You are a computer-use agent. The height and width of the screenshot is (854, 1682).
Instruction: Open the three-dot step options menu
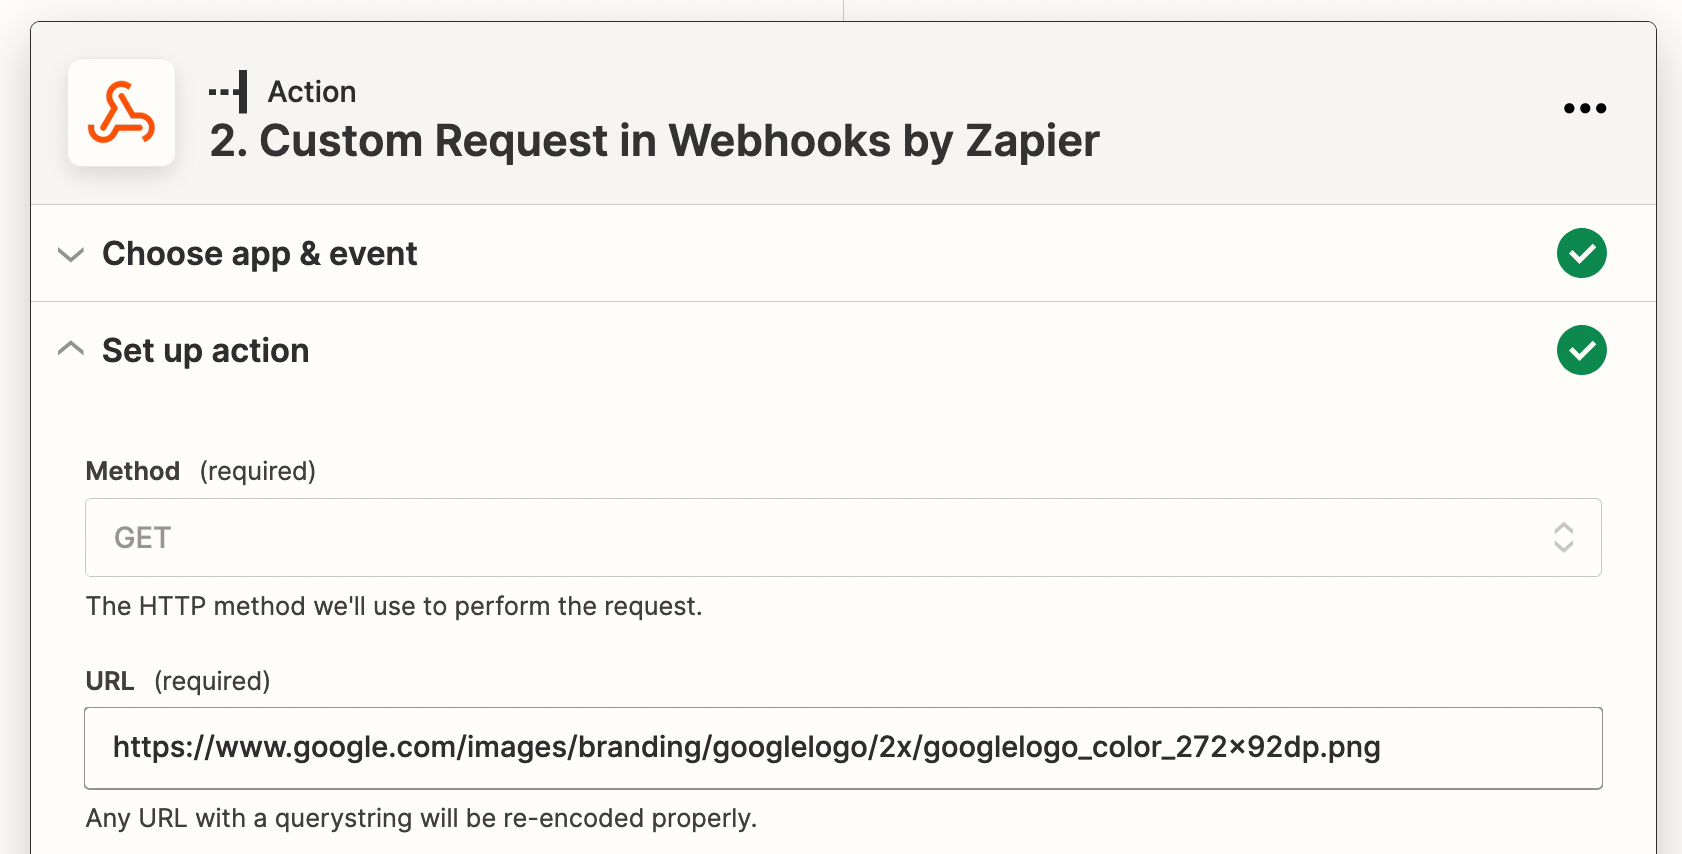1585,108
